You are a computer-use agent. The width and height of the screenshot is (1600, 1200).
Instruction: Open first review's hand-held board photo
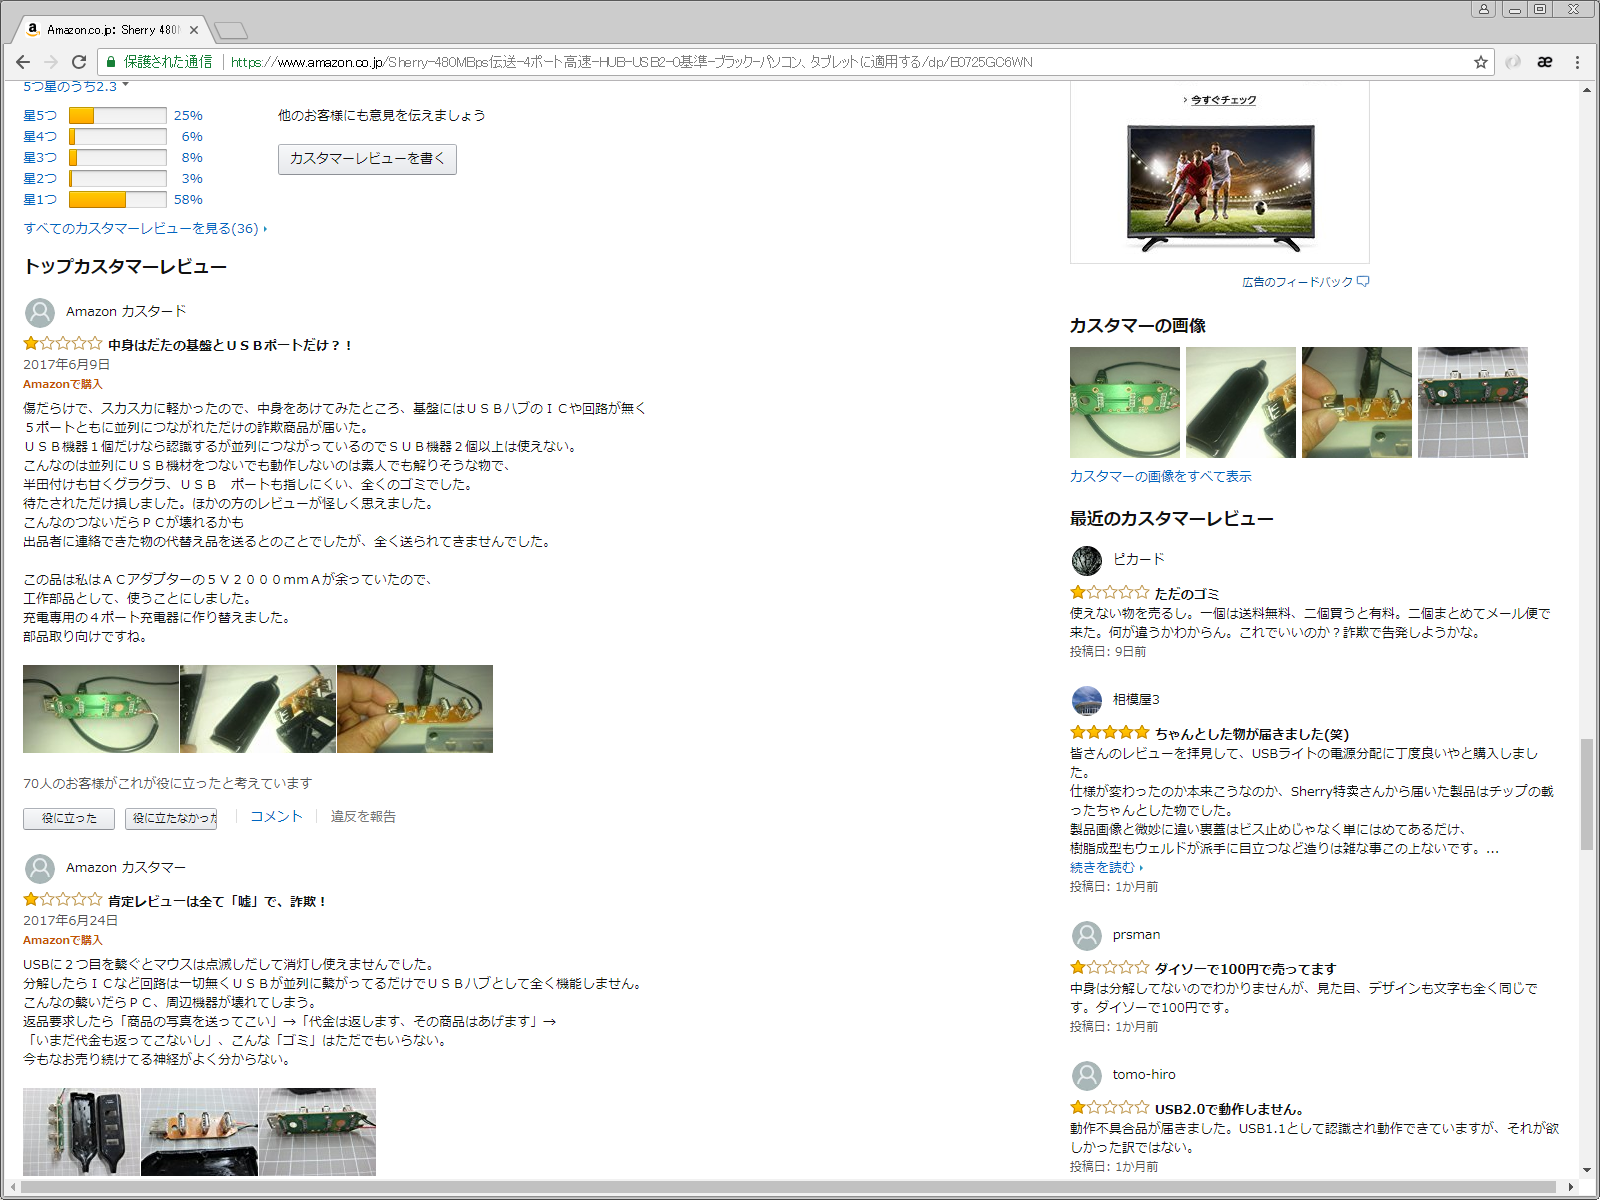(x=415, y=709)
